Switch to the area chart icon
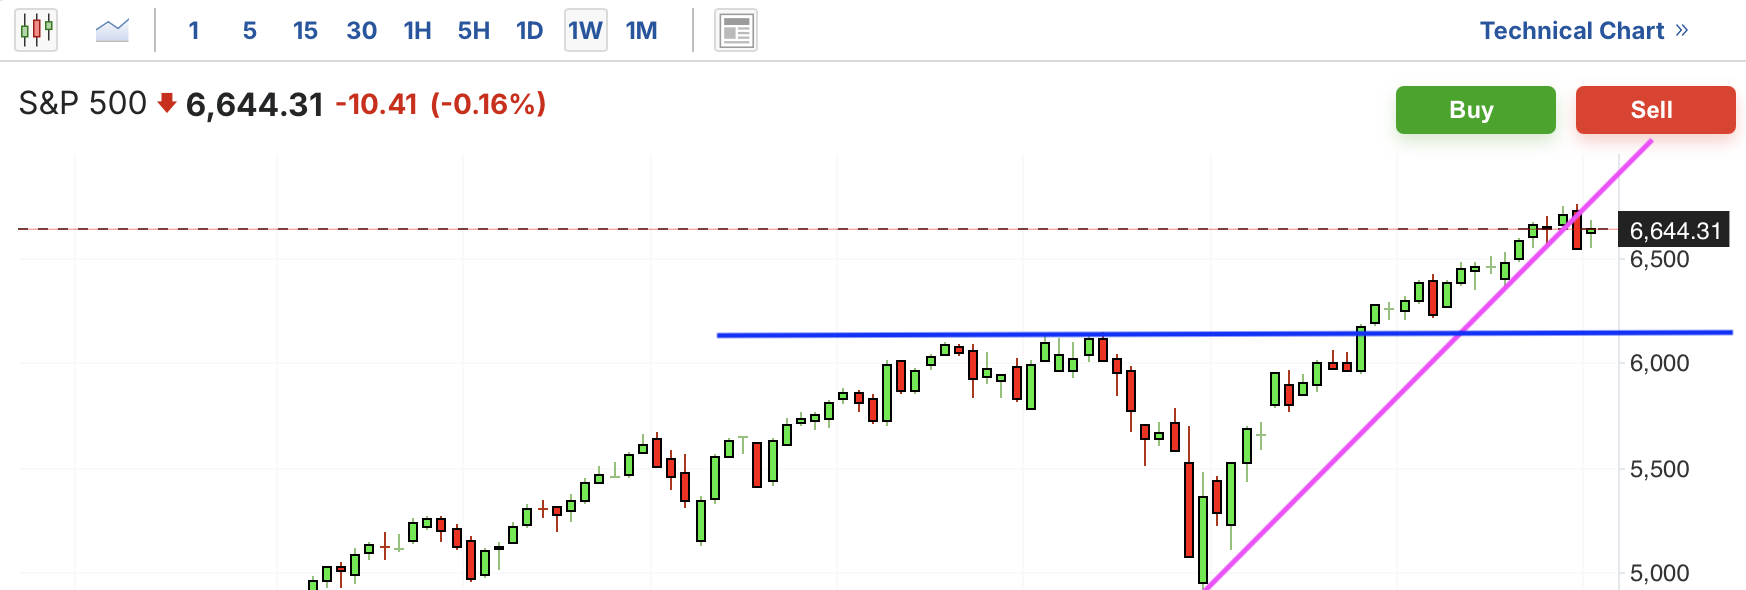Viewport: 1746px width, 590px height. [x=112, y=30]
